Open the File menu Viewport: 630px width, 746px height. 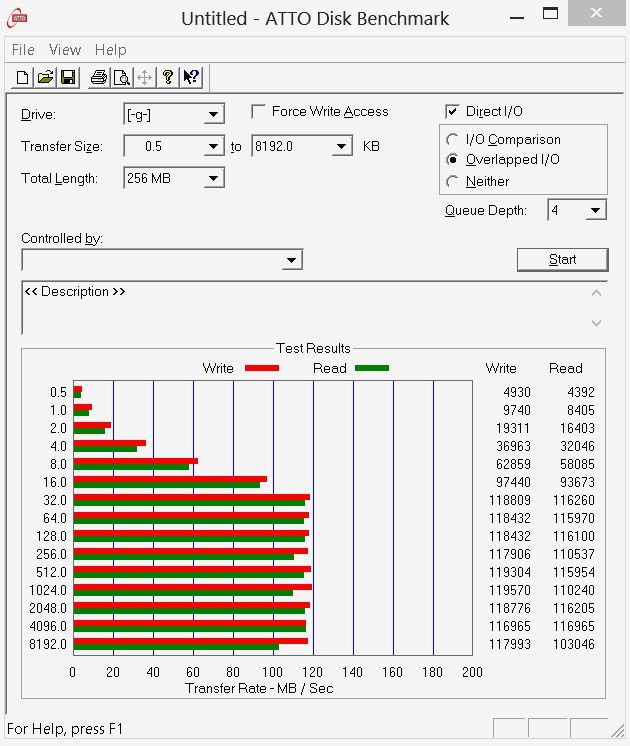tap(23, 49)
